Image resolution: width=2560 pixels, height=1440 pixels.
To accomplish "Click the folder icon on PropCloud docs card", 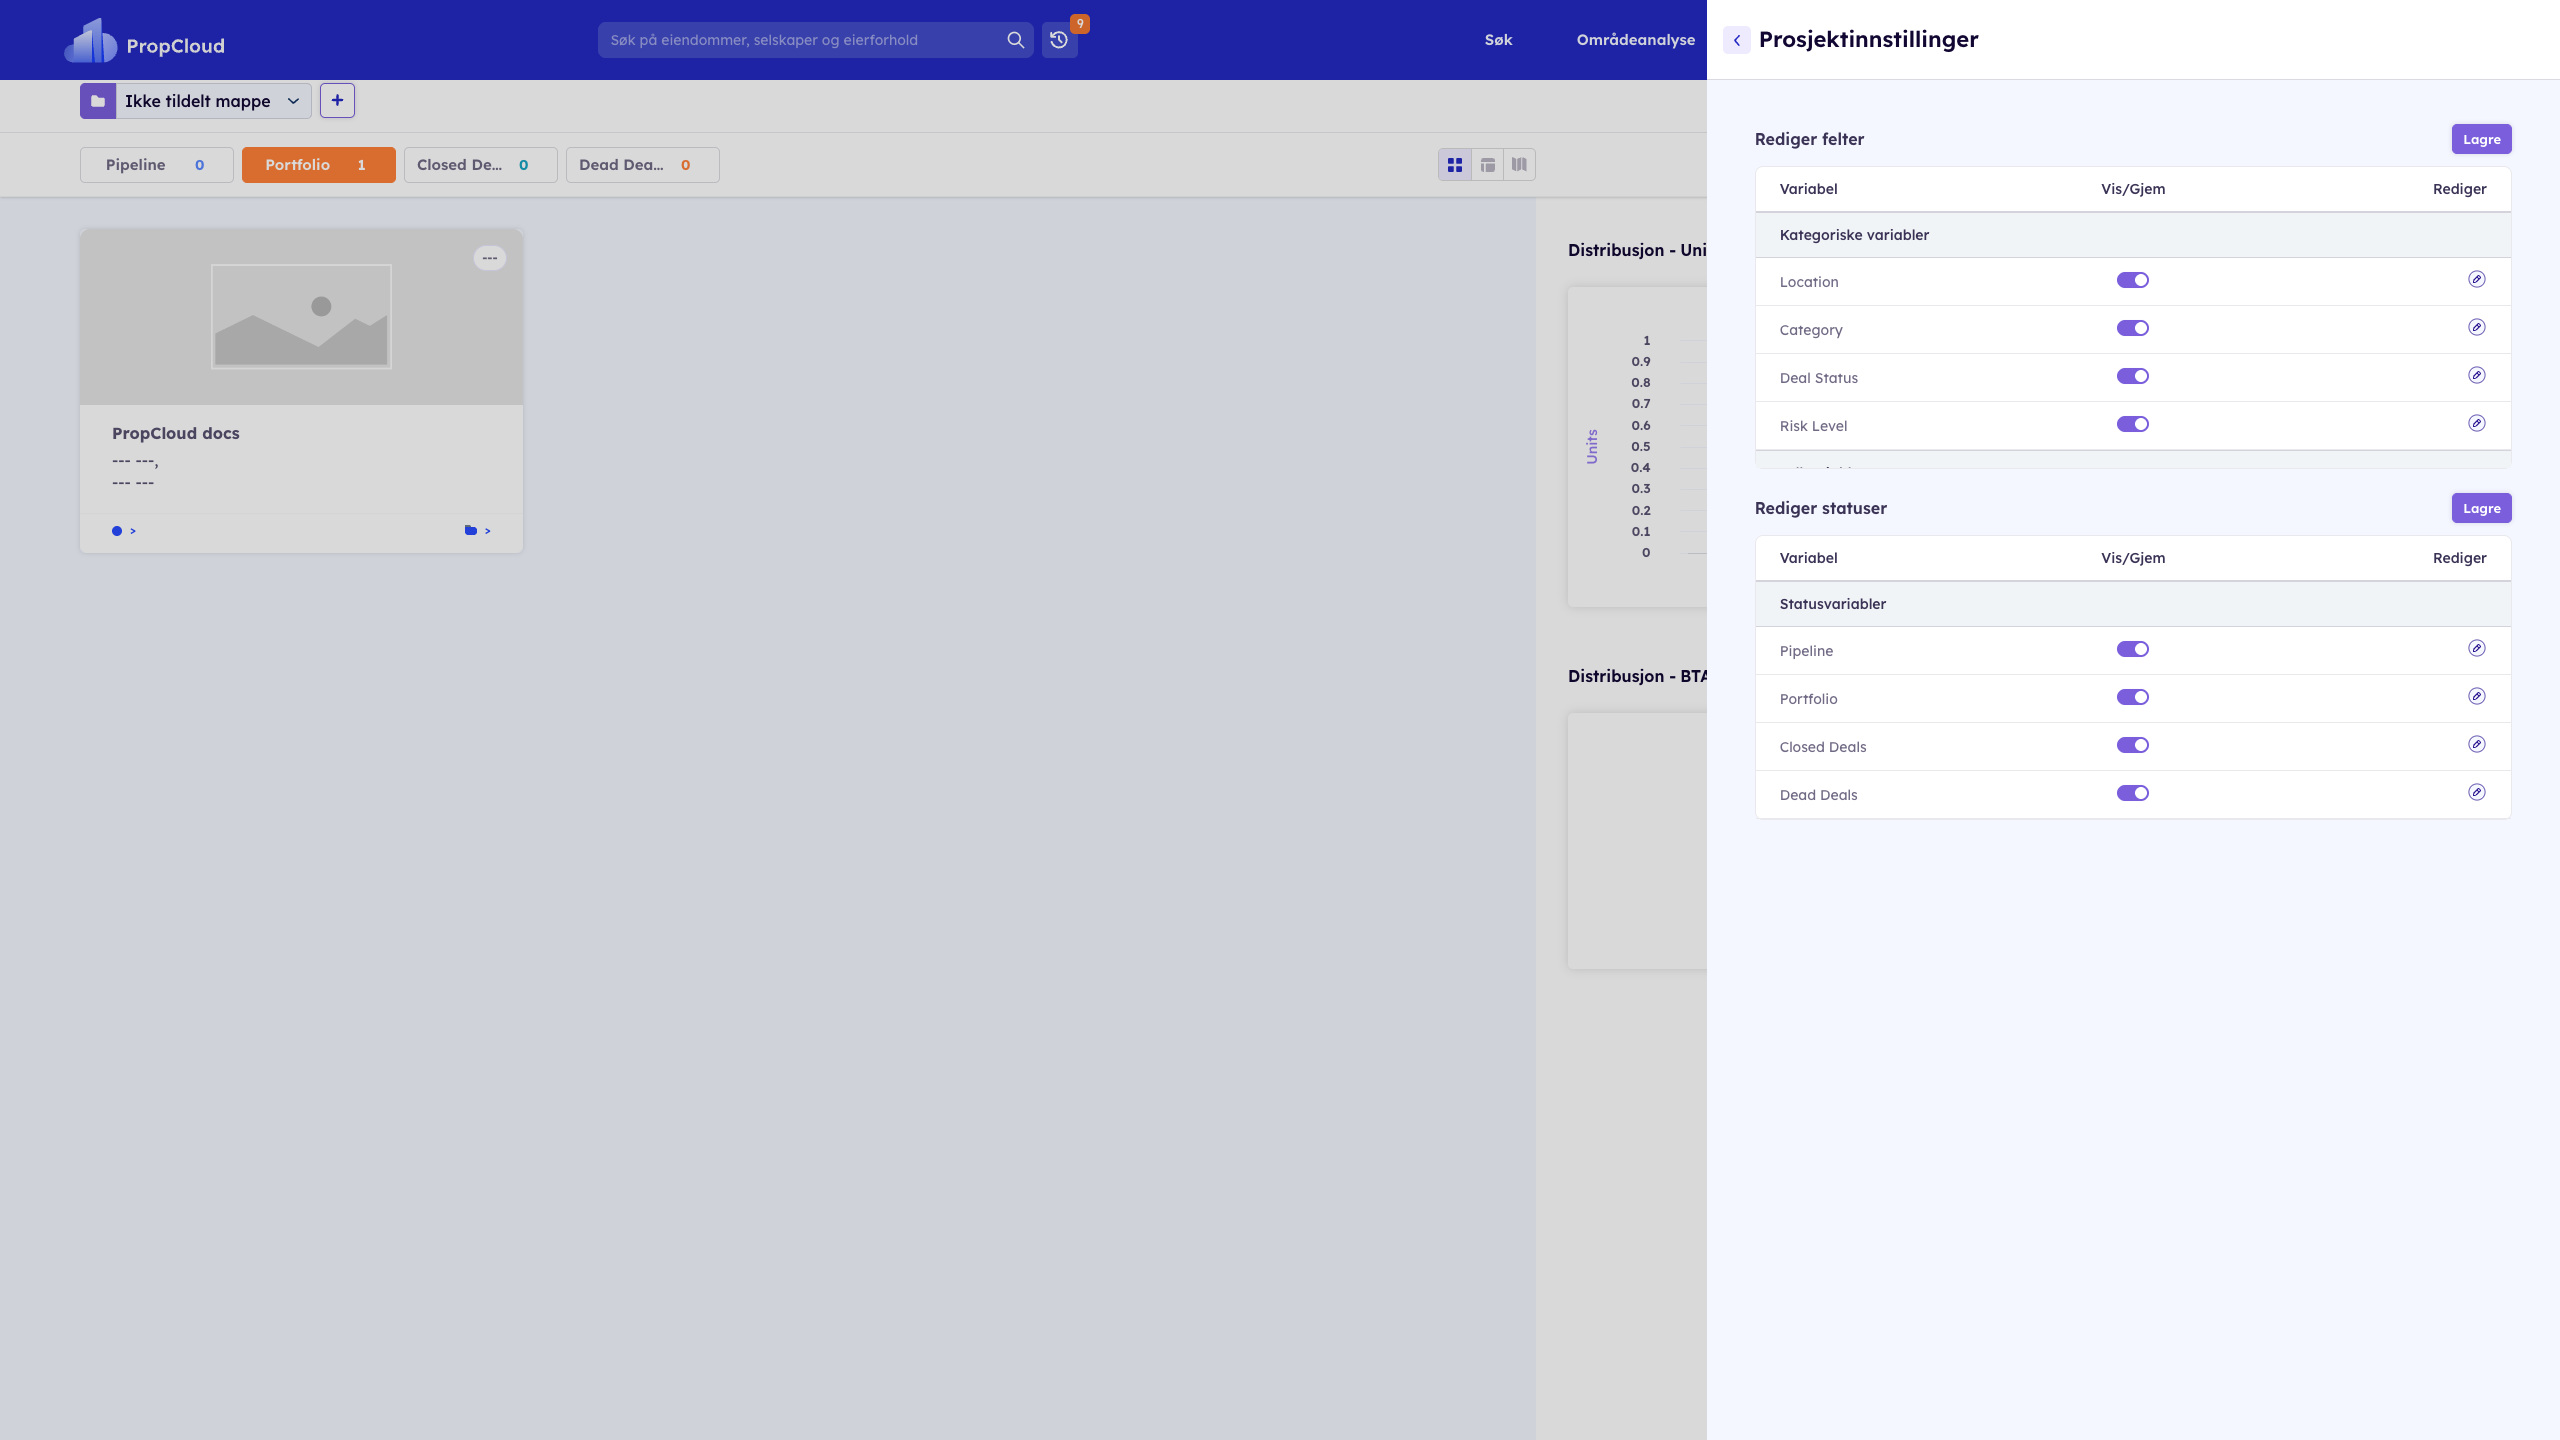I will click(x=471, y=530).
